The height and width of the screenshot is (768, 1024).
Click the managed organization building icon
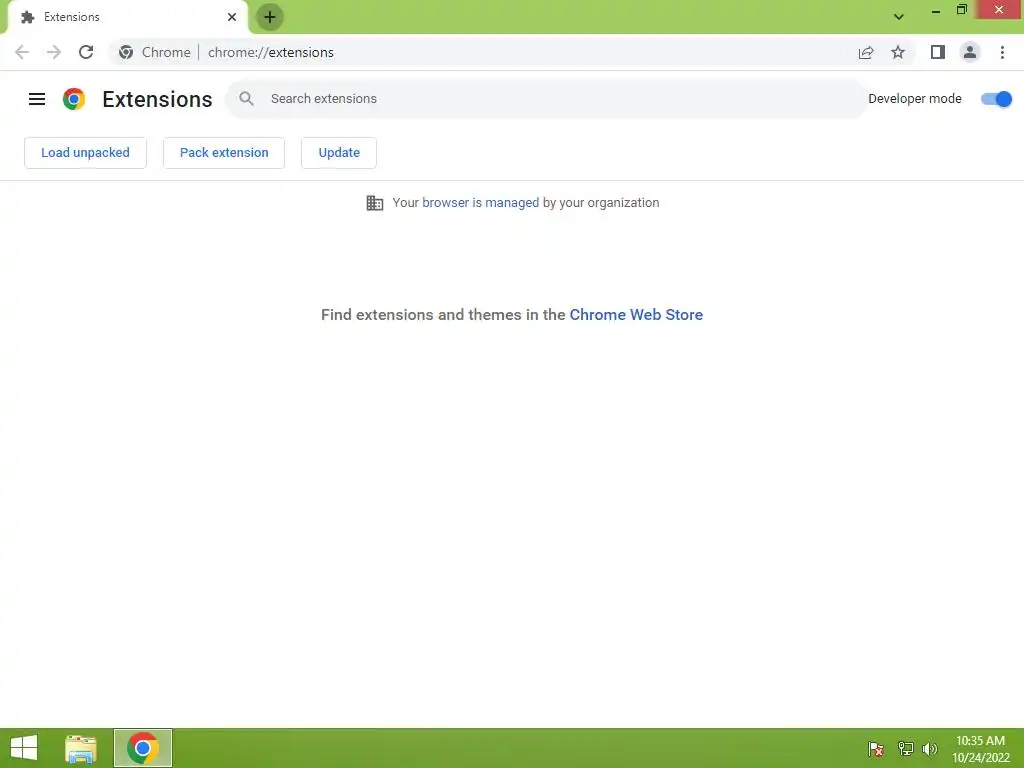coord(375,203)
